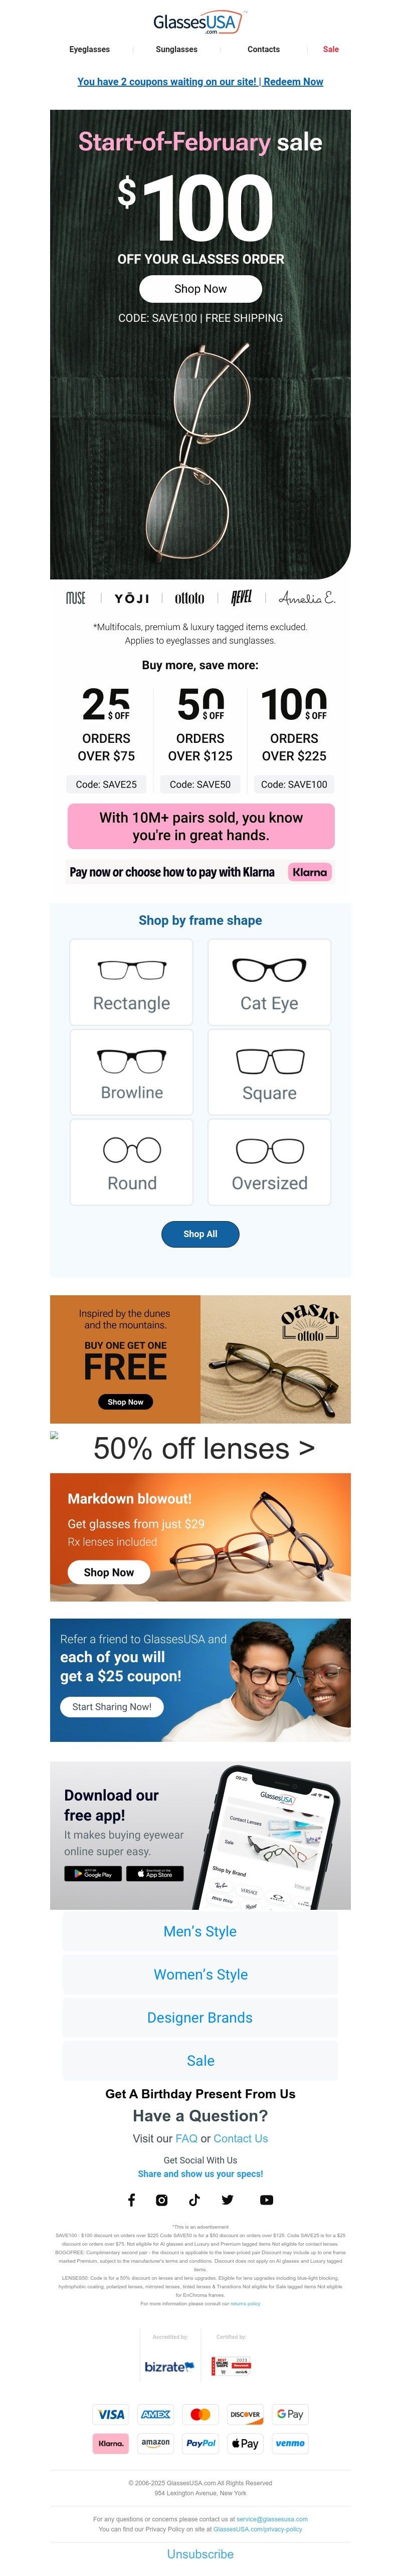
Task: Click the Apple Pay icon
Action: pyautogui.click(x=245, y=2442)
